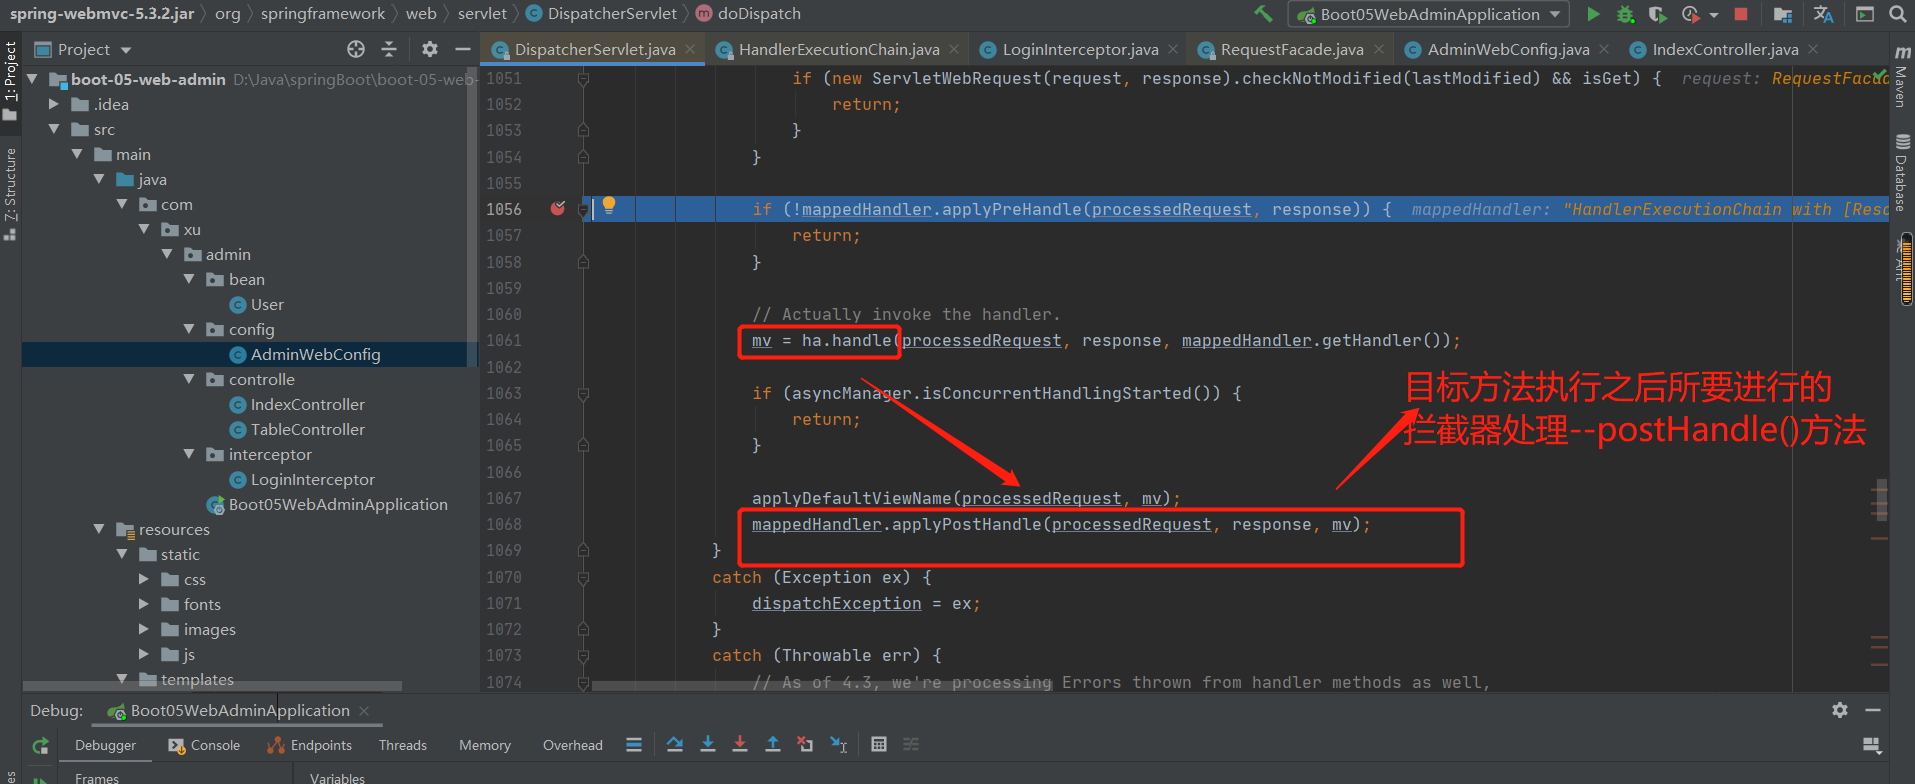Screen dimensions: 1915x784
Task: Click the Step Into blue arrow icon
Action: pos(708,744)
